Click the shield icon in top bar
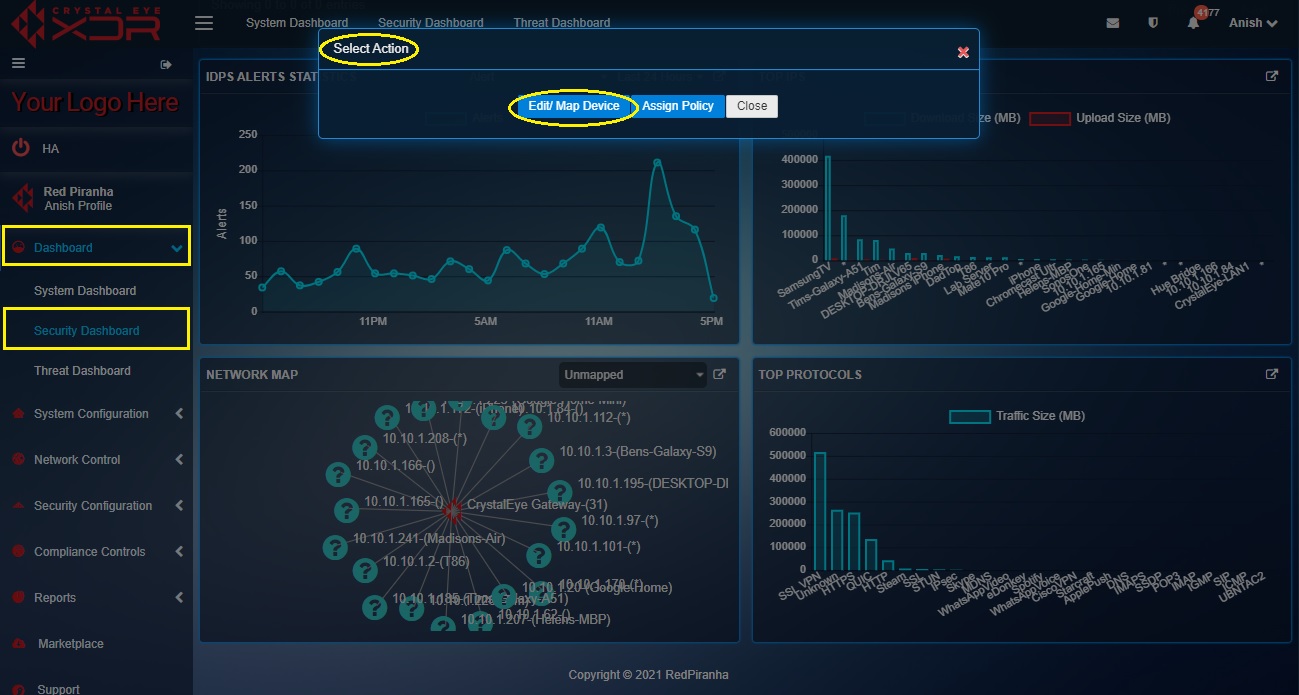The height and width of the screenshot is (695, 1299). click(1153, 23)
